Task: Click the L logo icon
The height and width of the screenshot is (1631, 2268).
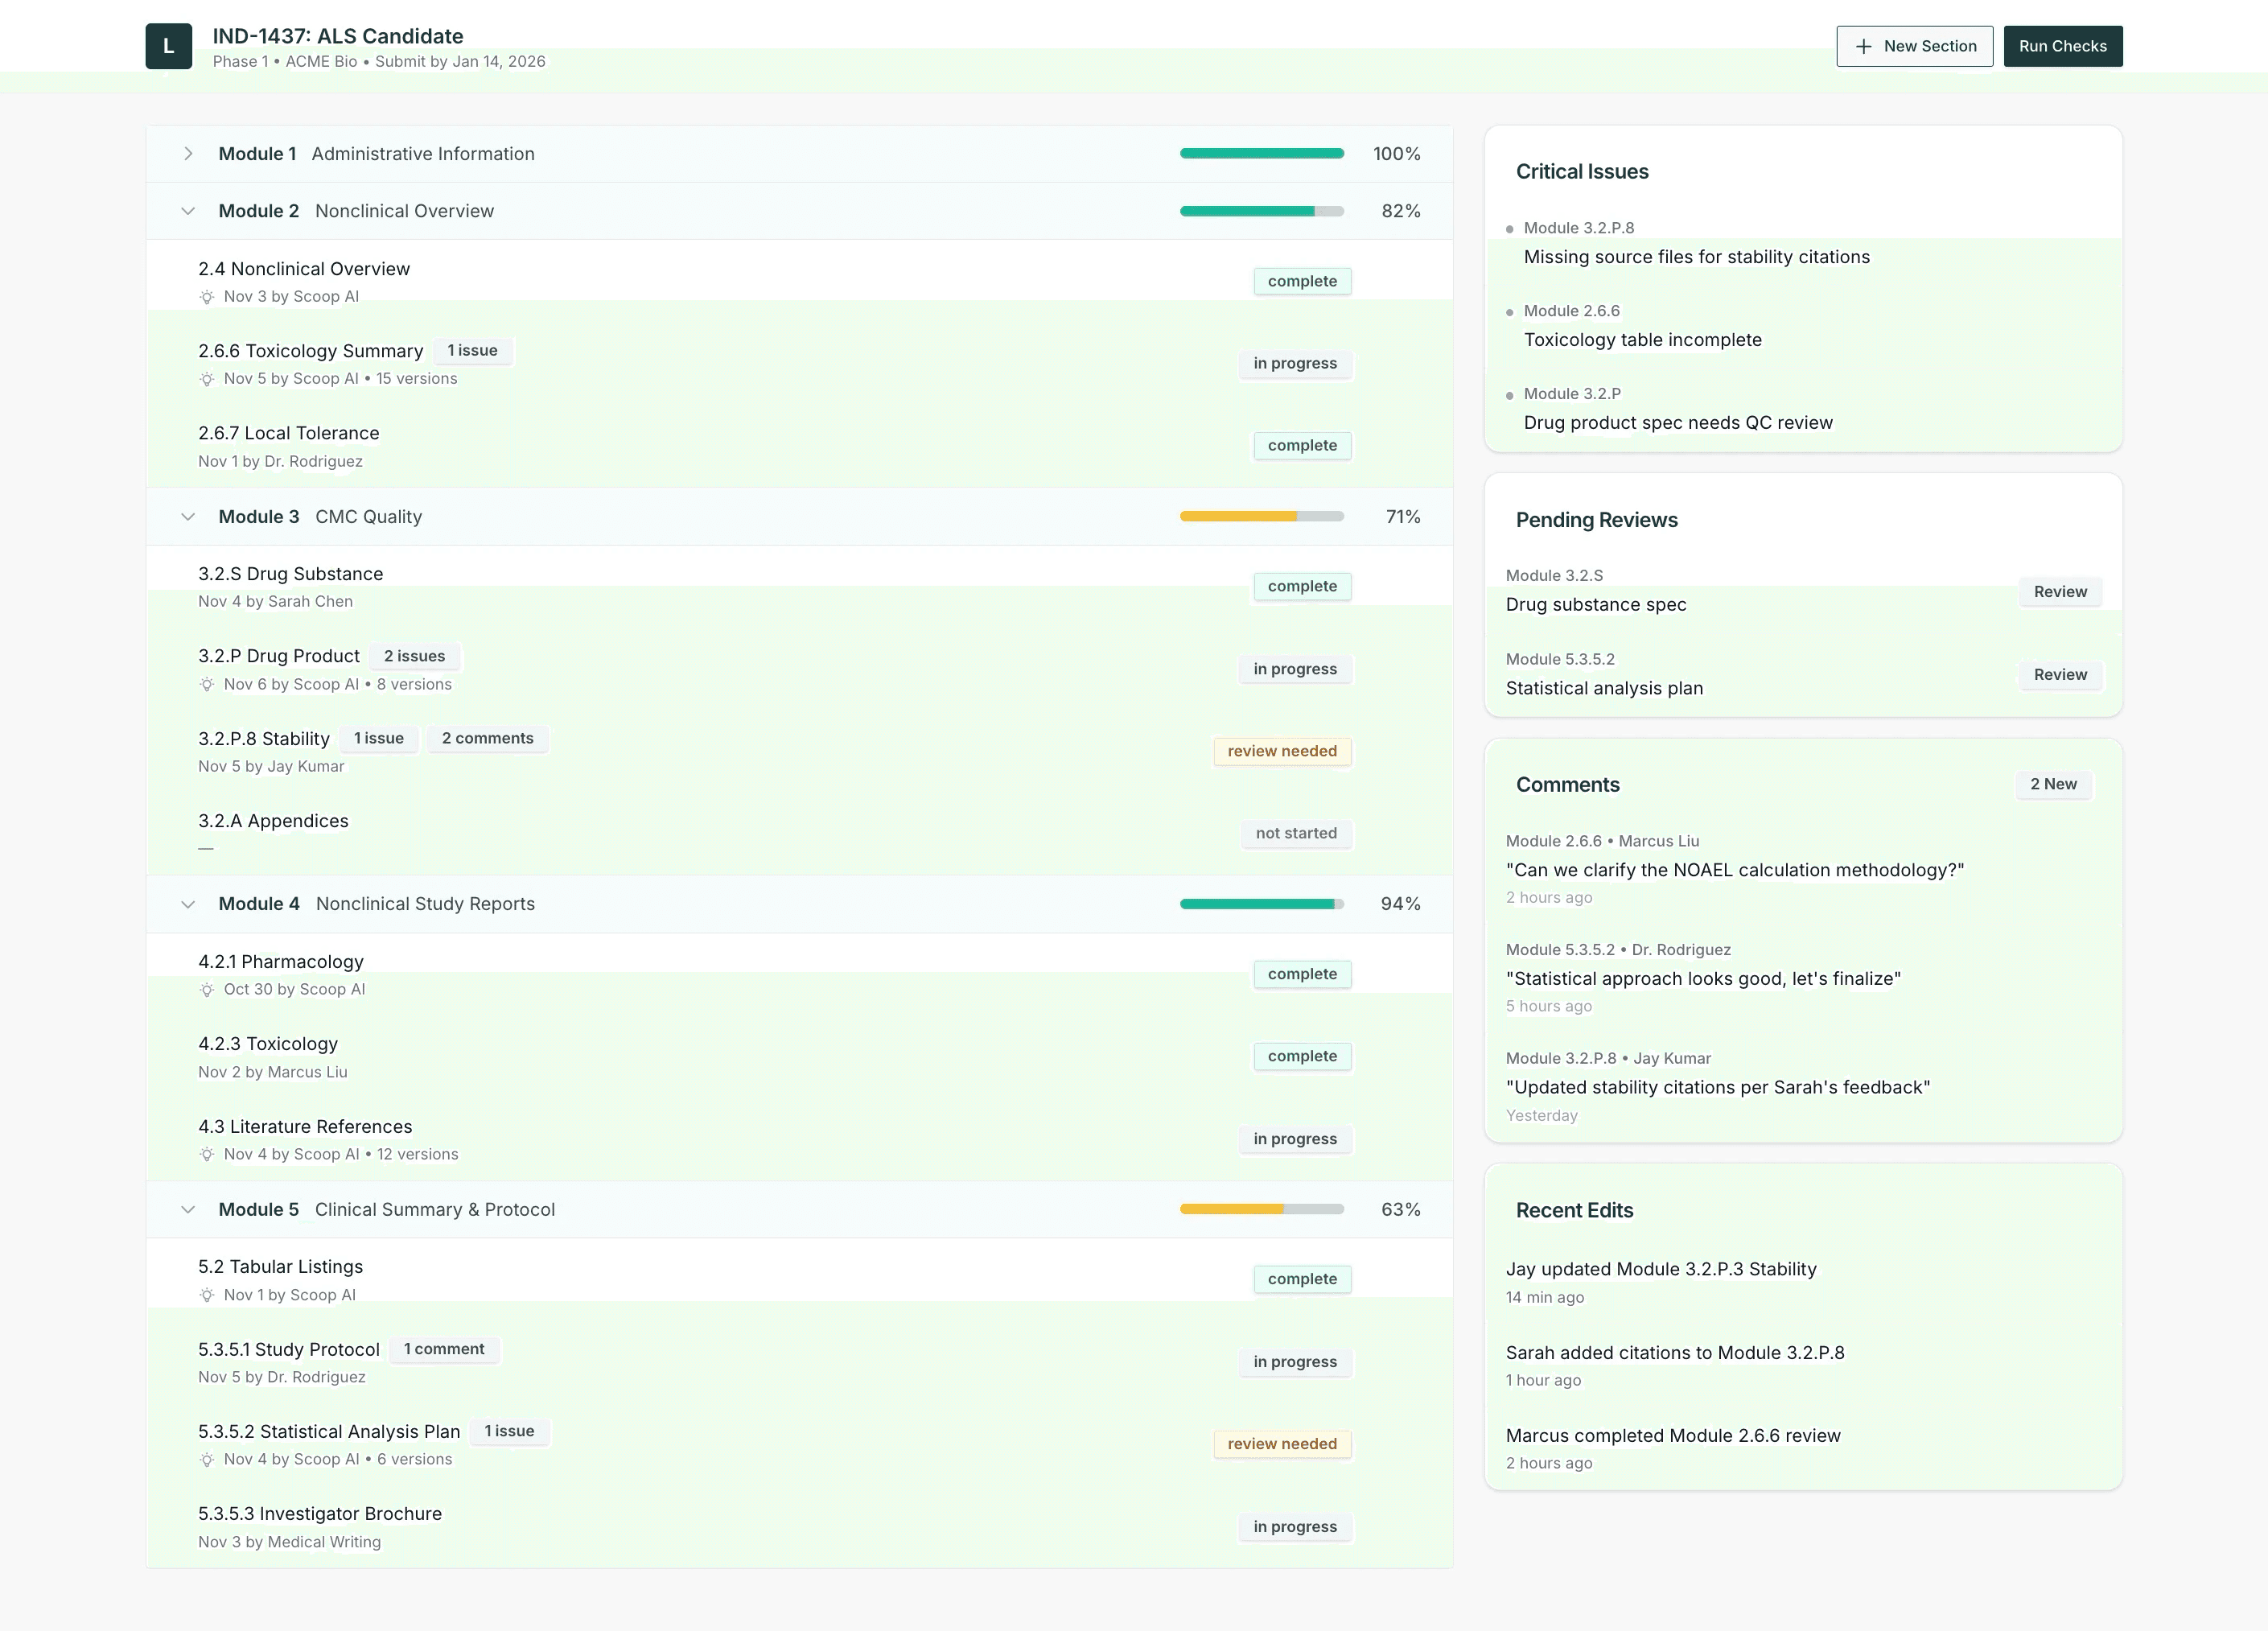Action: (x=168, y=46)
